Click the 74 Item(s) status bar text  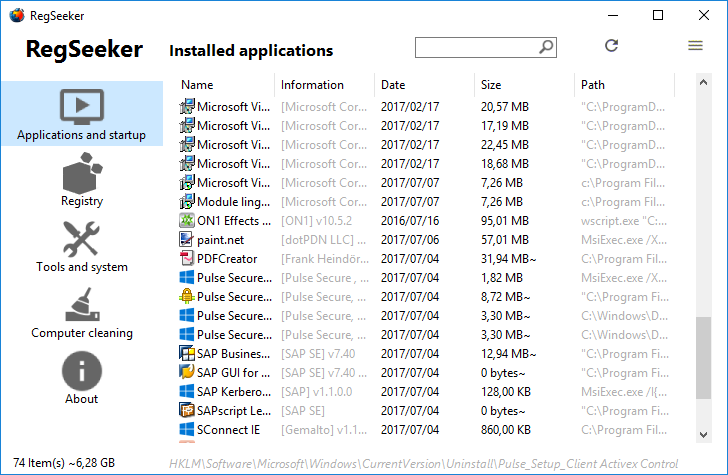click(x=64, y=463)
